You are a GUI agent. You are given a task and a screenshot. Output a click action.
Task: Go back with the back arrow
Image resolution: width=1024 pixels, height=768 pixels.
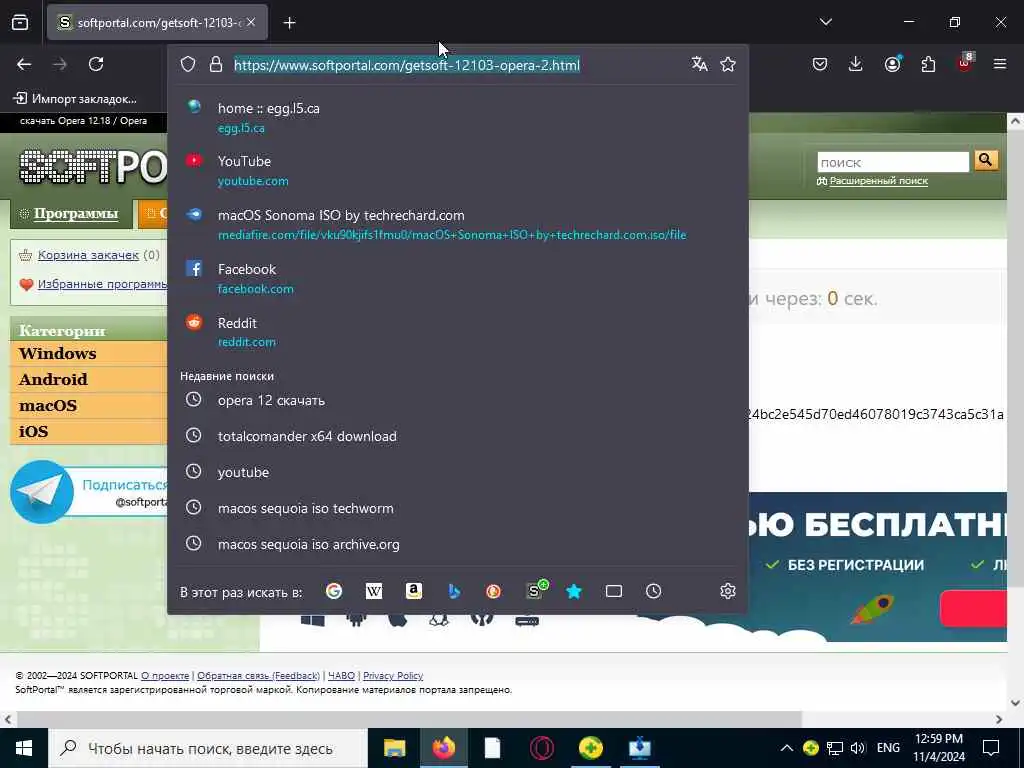point(24,64)
